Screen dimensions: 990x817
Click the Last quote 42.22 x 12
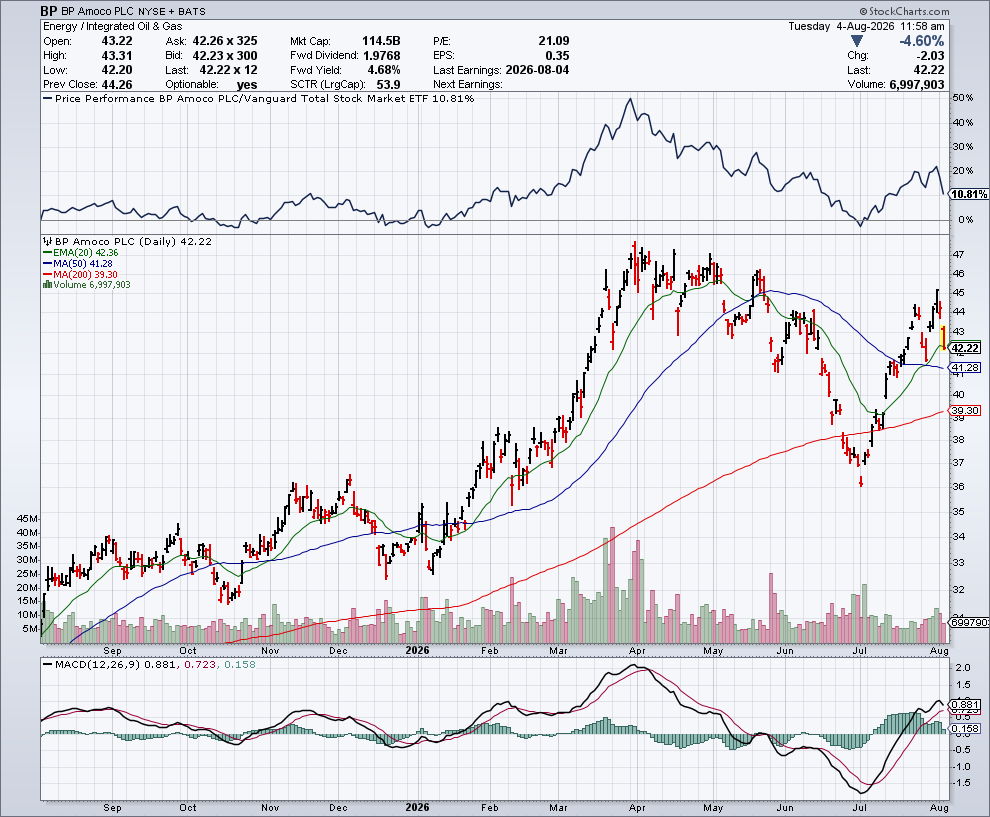click(x=228, y=70)
